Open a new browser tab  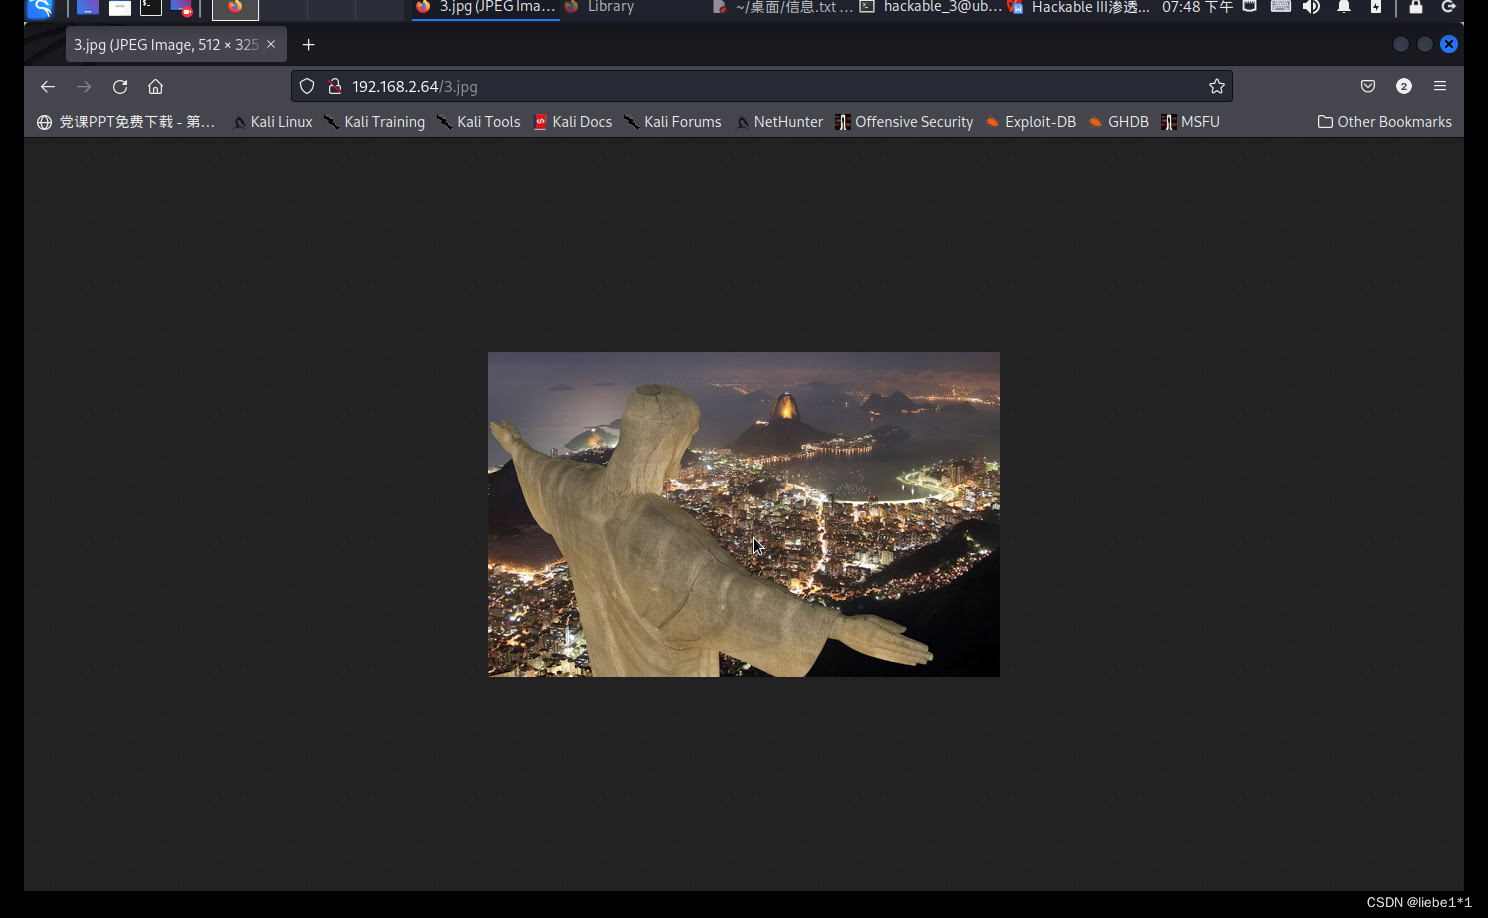click(308, 45)
